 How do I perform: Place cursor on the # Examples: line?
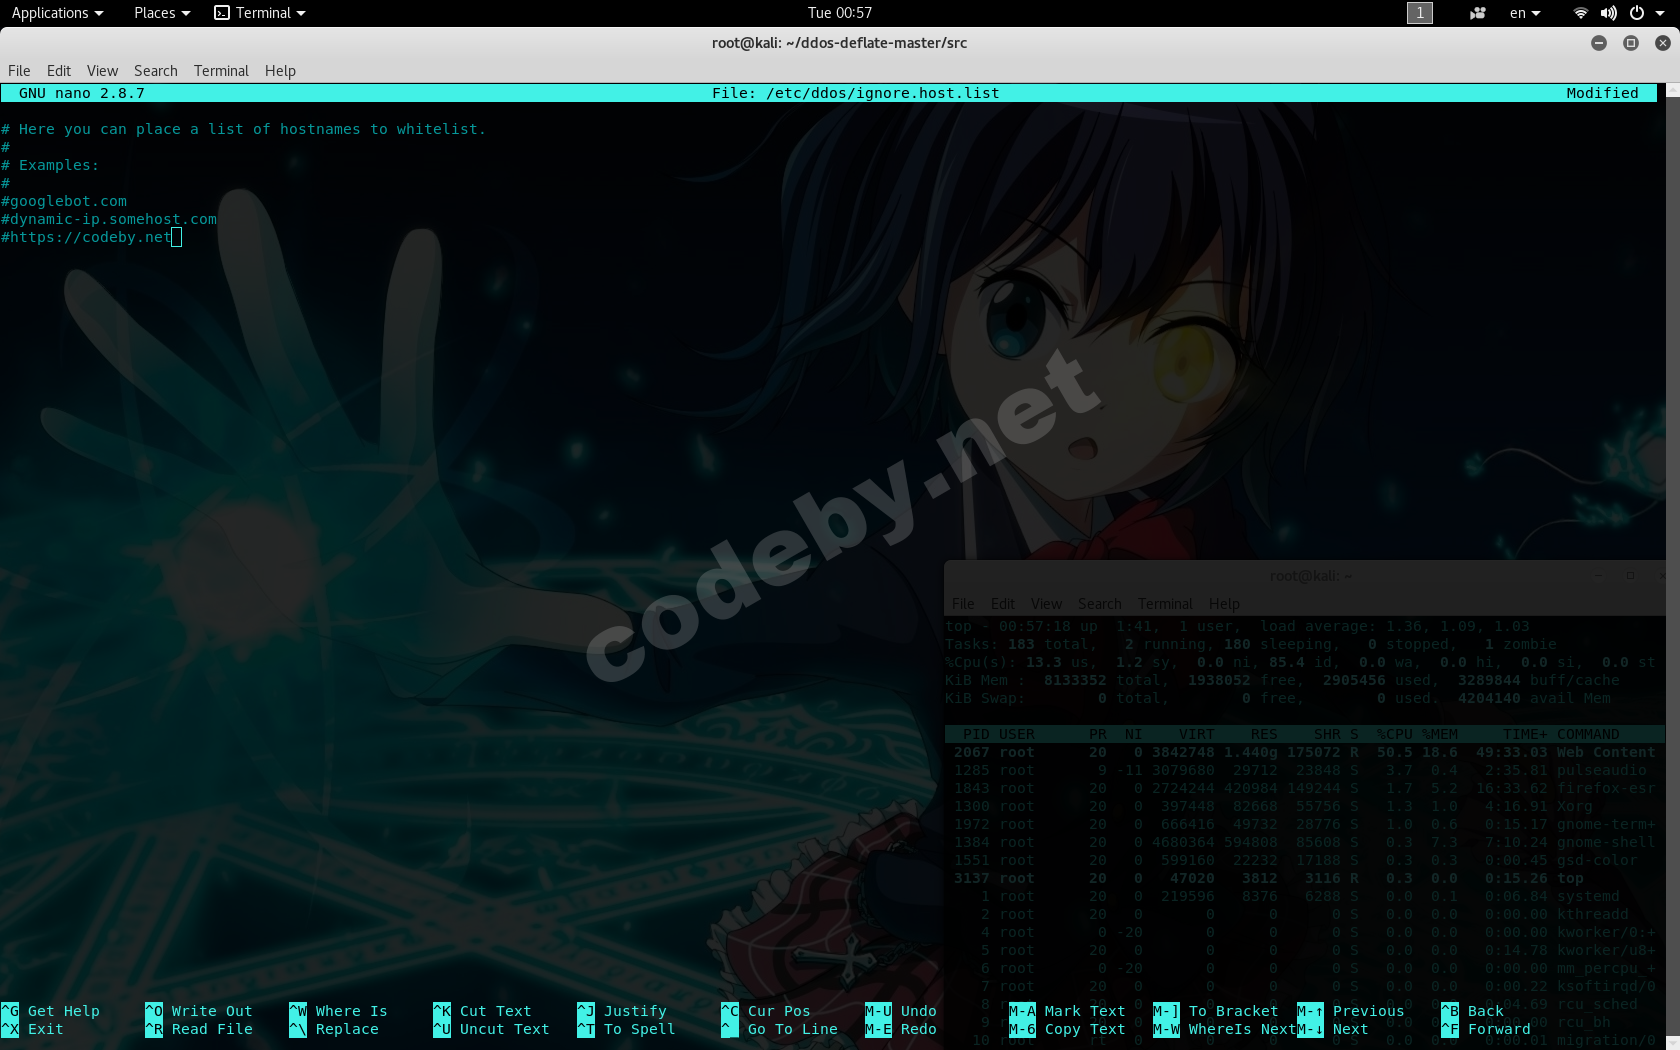point(50,165)
